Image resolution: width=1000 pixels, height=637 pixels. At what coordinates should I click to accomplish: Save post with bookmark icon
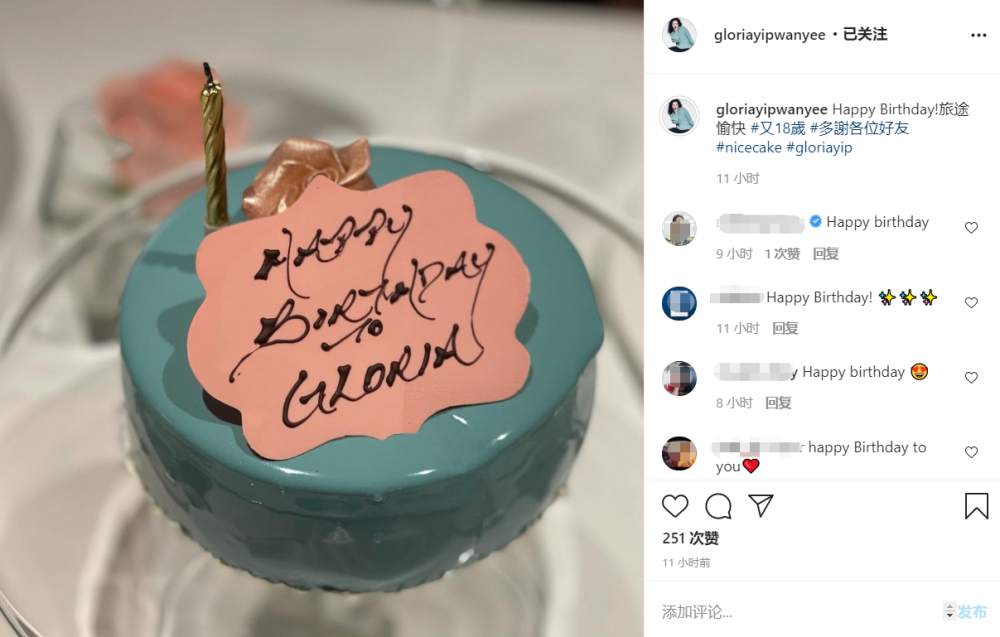tap(976, 506)
